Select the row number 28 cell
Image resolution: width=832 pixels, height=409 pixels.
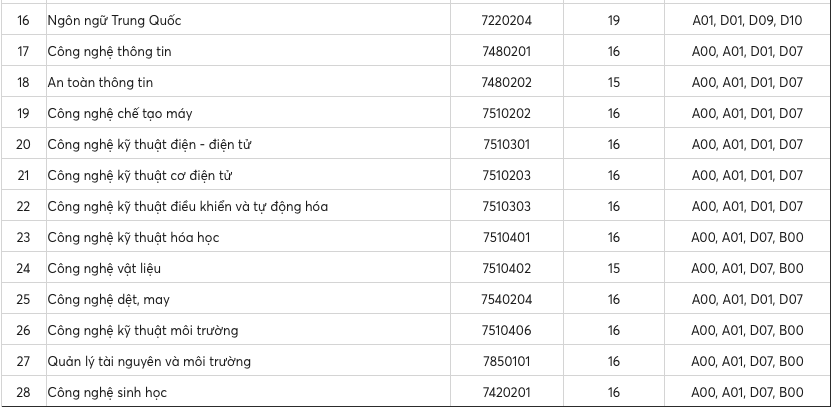pyautogui.click(x=23, y=392)
